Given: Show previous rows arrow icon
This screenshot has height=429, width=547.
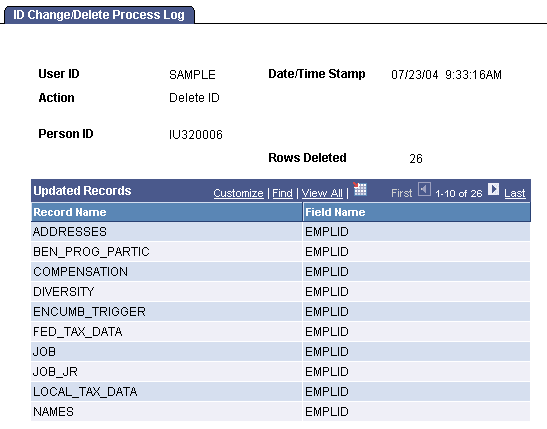Looking at the screenshot, I should tap(424, 189).
